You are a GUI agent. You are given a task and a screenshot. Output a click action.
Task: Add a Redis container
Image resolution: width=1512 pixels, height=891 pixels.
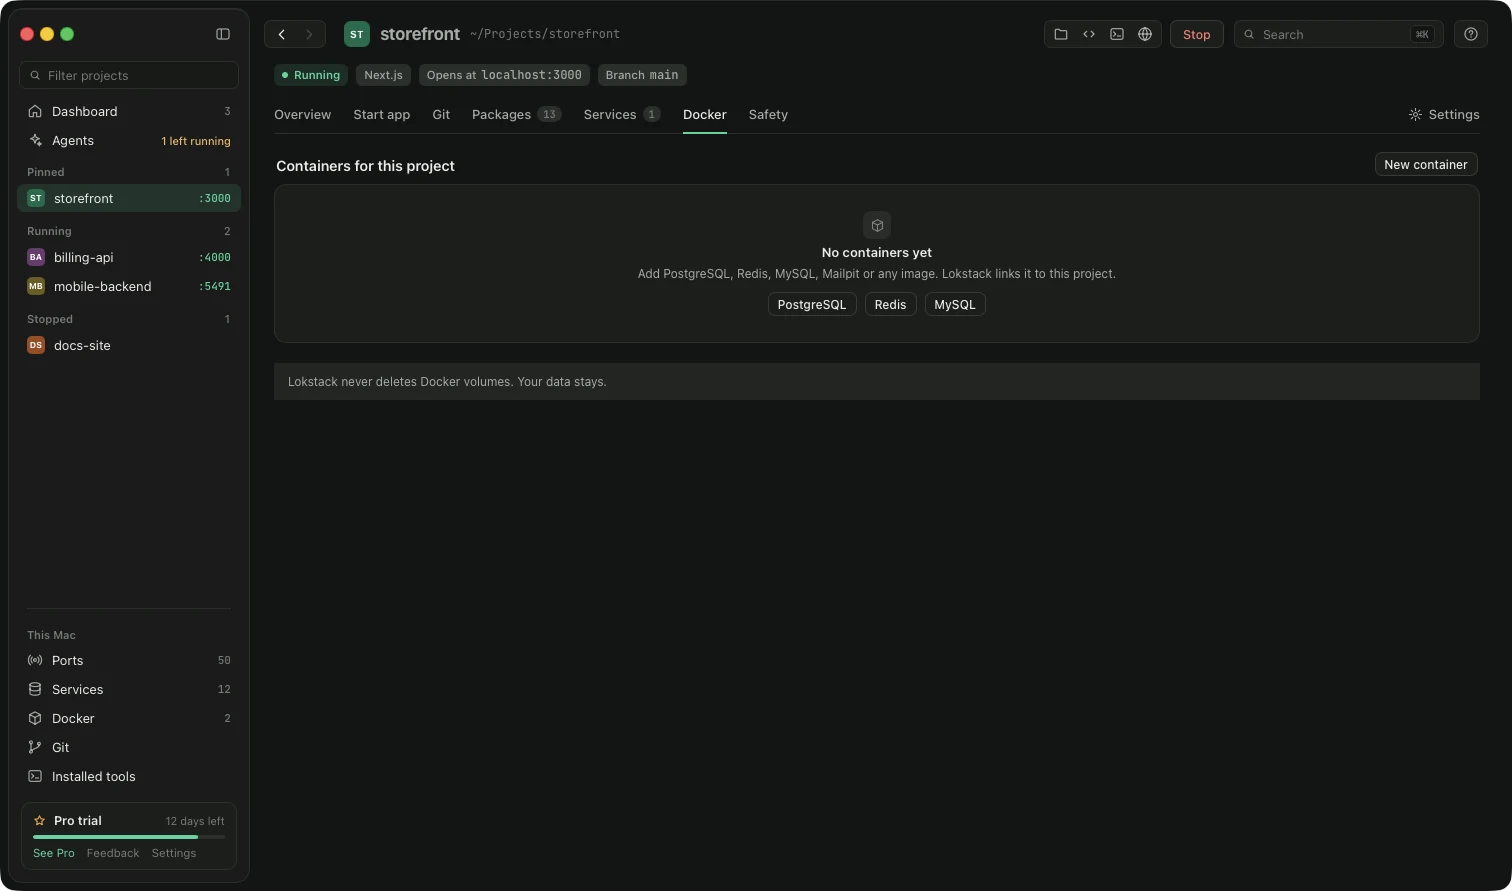click(x=890, y=304)
